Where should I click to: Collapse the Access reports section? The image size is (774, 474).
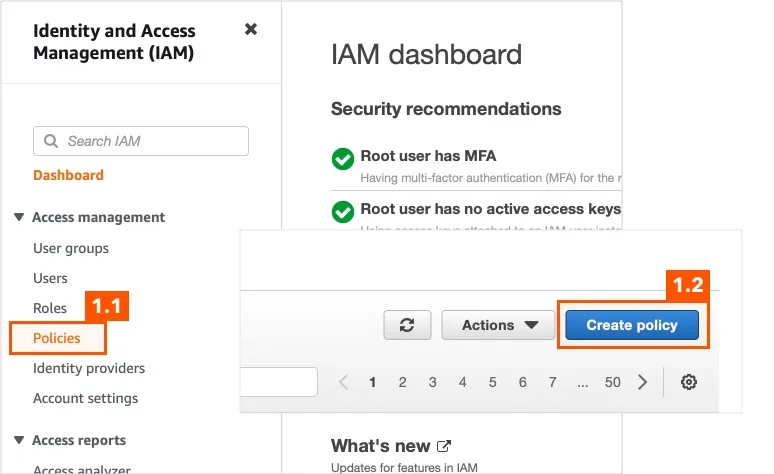tap(19, 439)
